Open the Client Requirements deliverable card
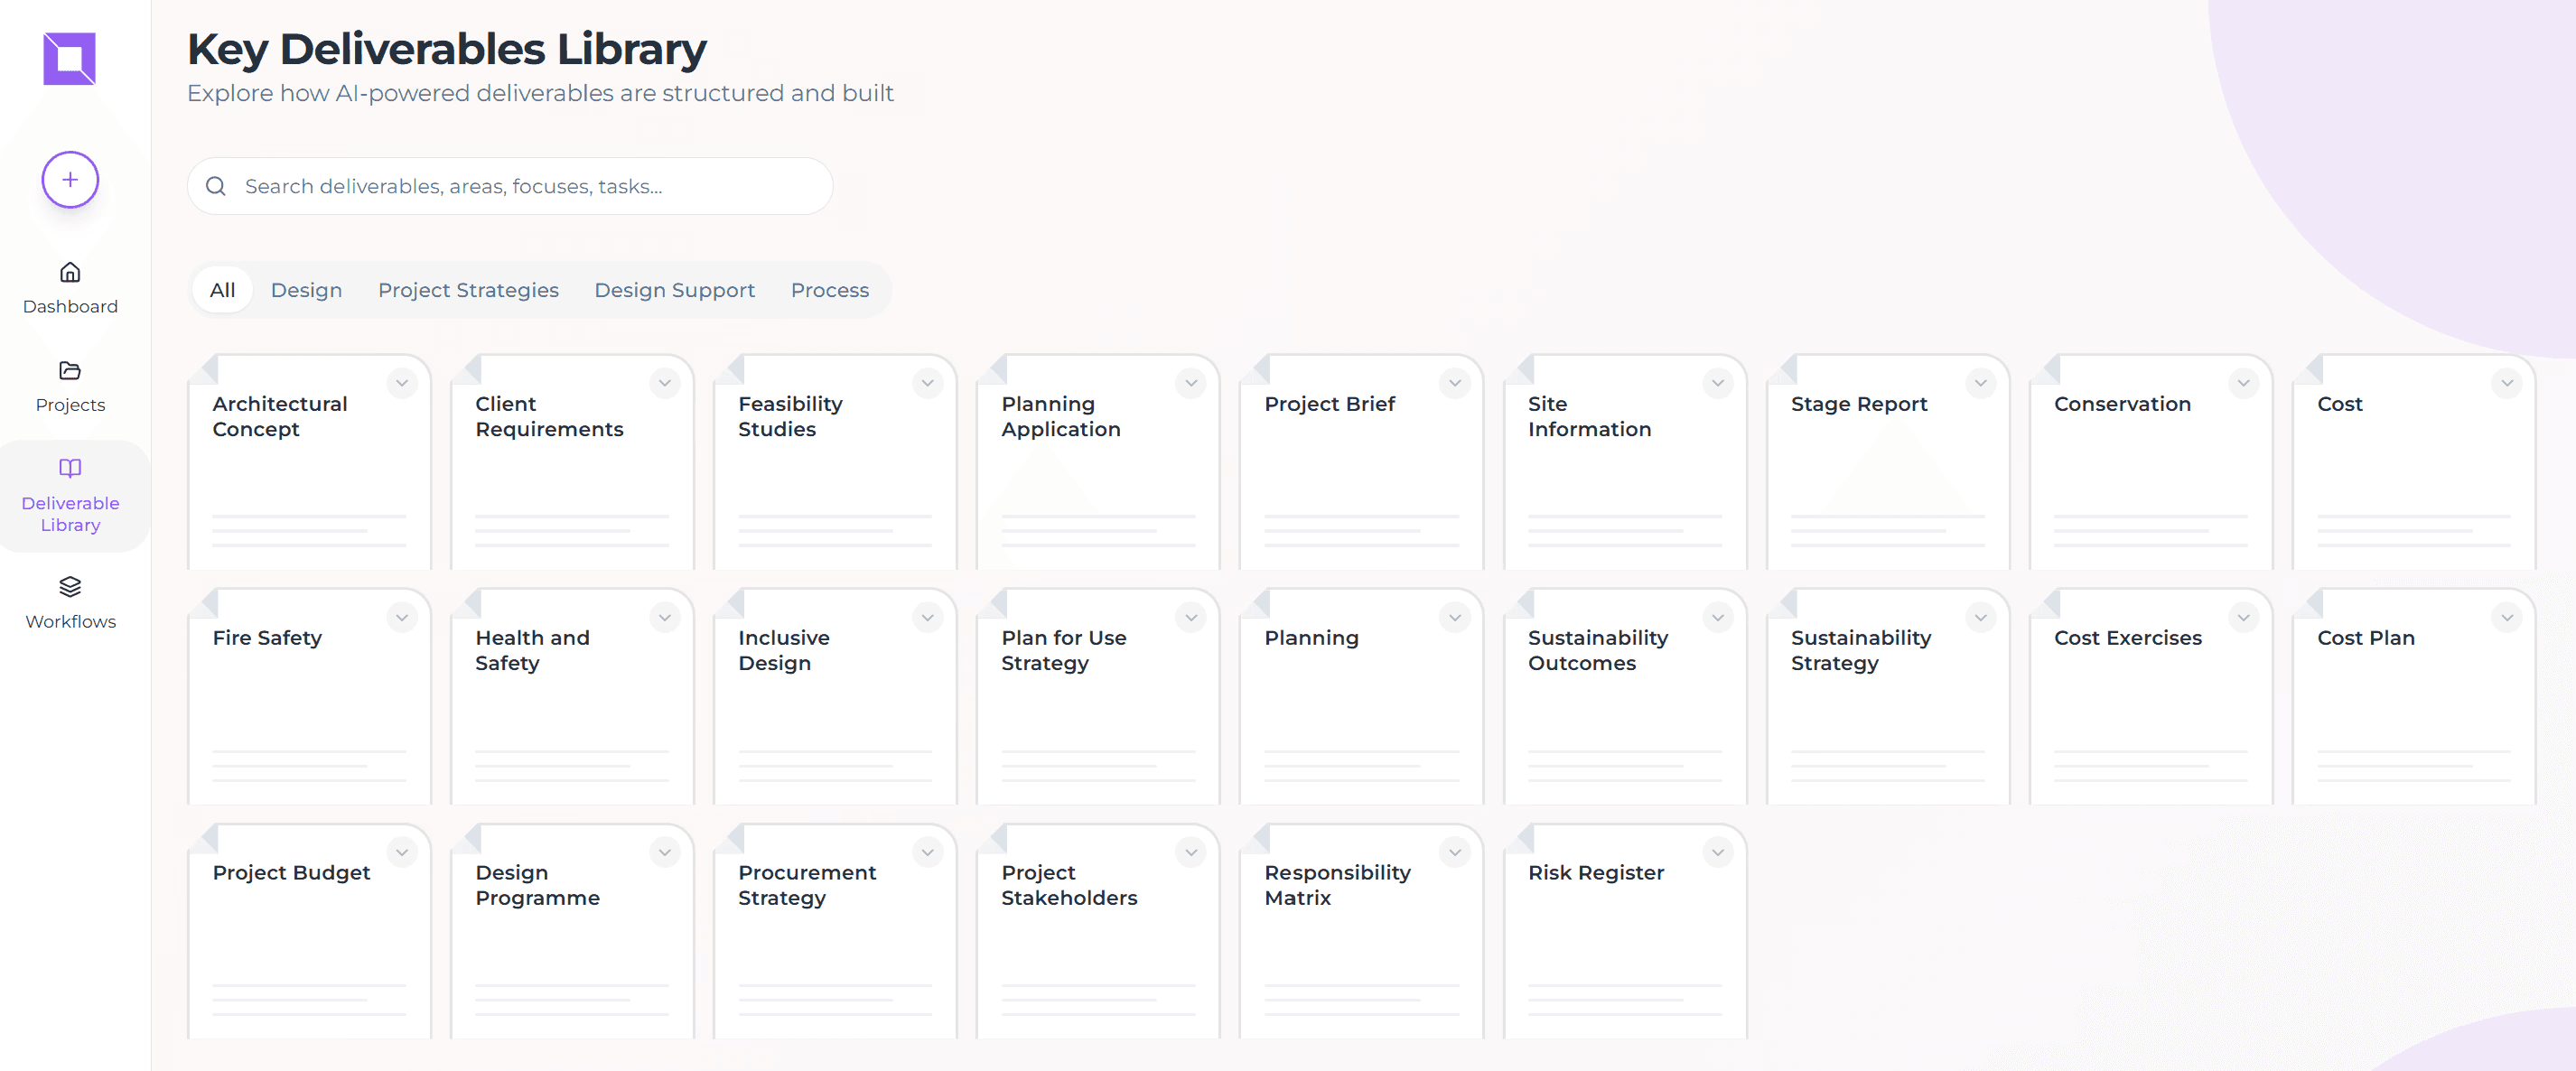2576x1071 pixels. coord(572,462)
